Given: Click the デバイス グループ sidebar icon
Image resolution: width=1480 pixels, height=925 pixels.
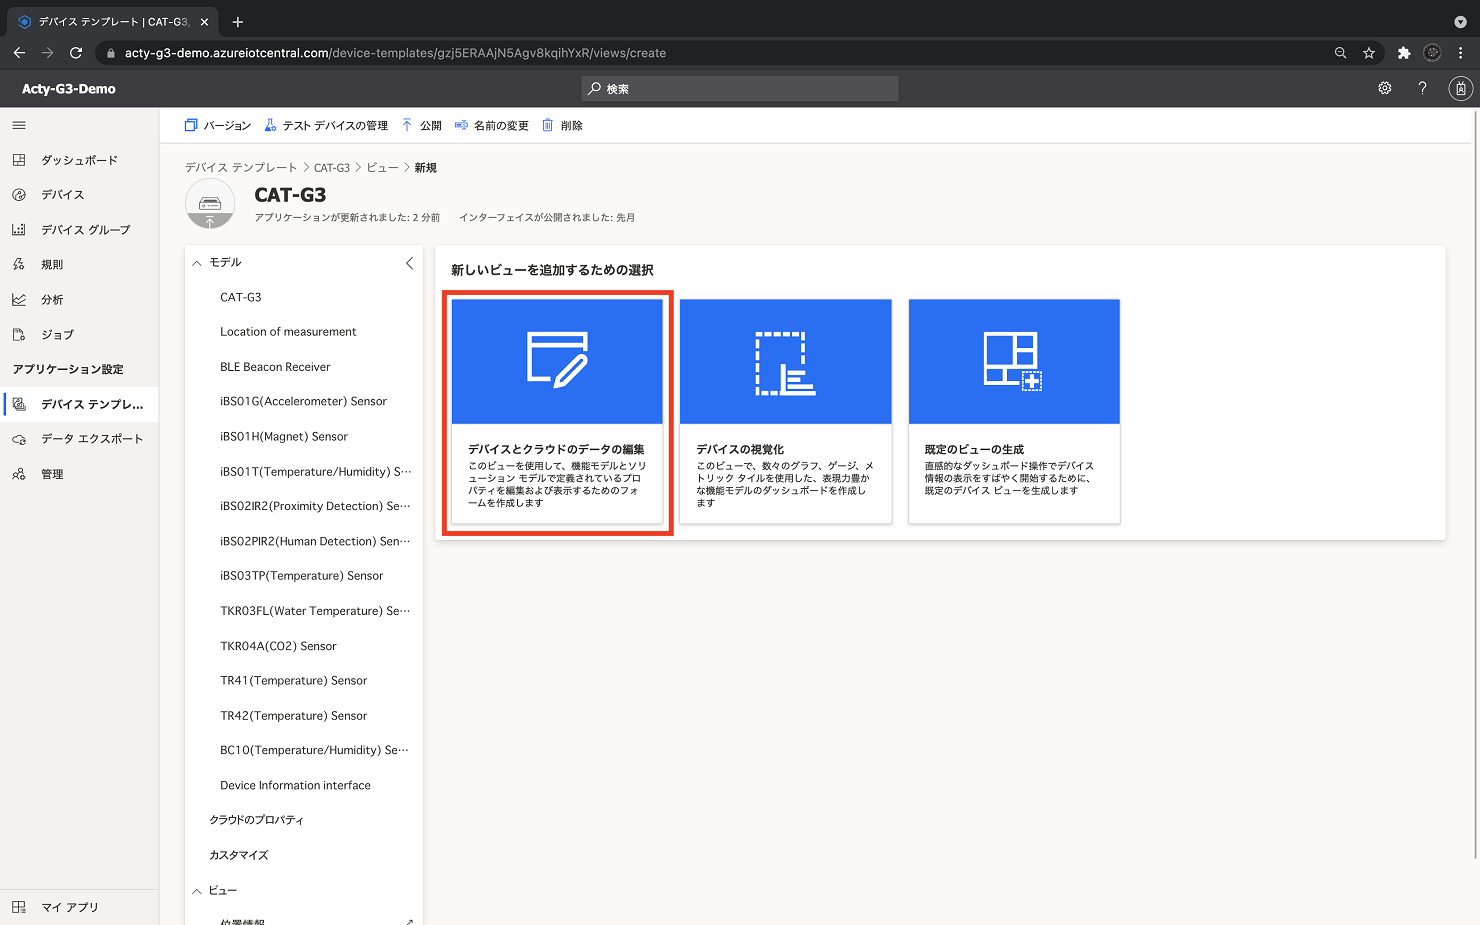Looking at the screenshot, I should point(19,230).
